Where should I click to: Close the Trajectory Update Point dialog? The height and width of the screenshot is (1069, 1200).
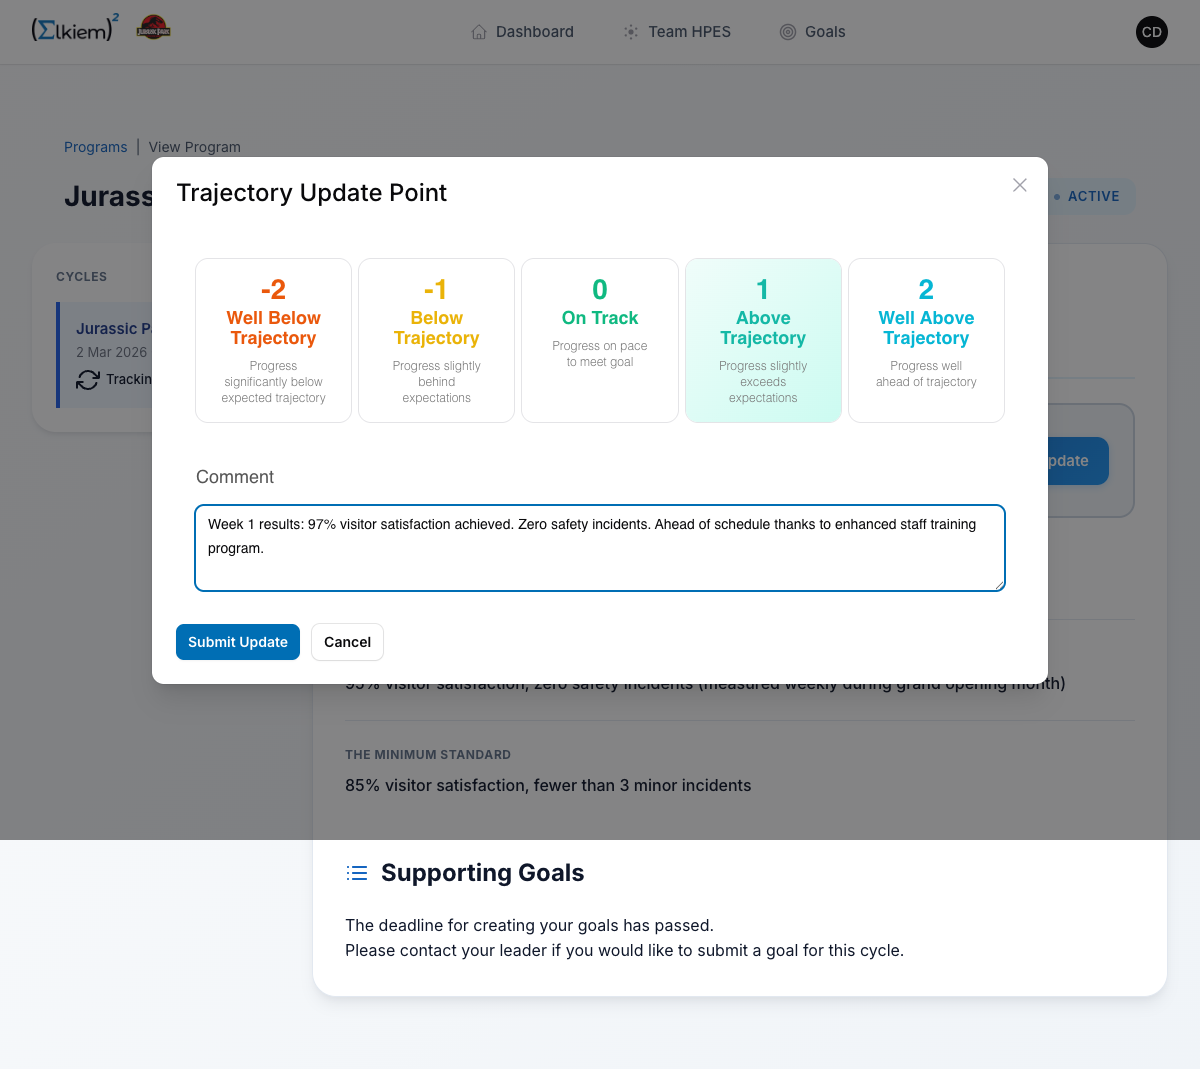pos(1020,185)
